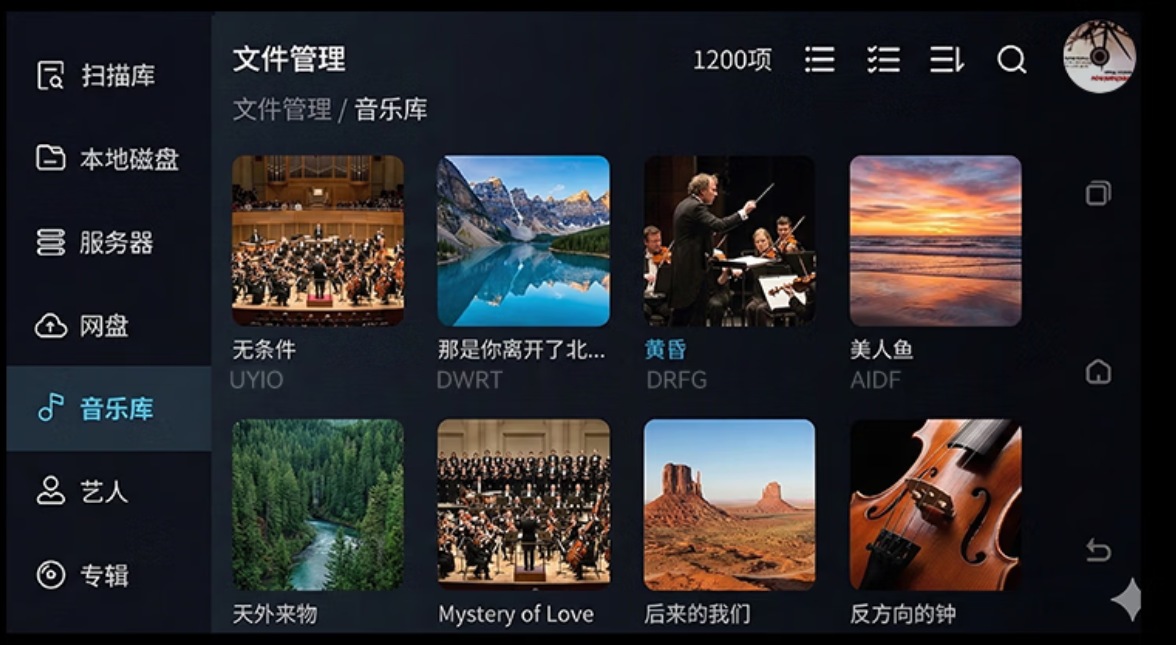Viewport: 1176px width, 645px height.
Task: Open recent apps overview icon
Action: click(1098, 193)
